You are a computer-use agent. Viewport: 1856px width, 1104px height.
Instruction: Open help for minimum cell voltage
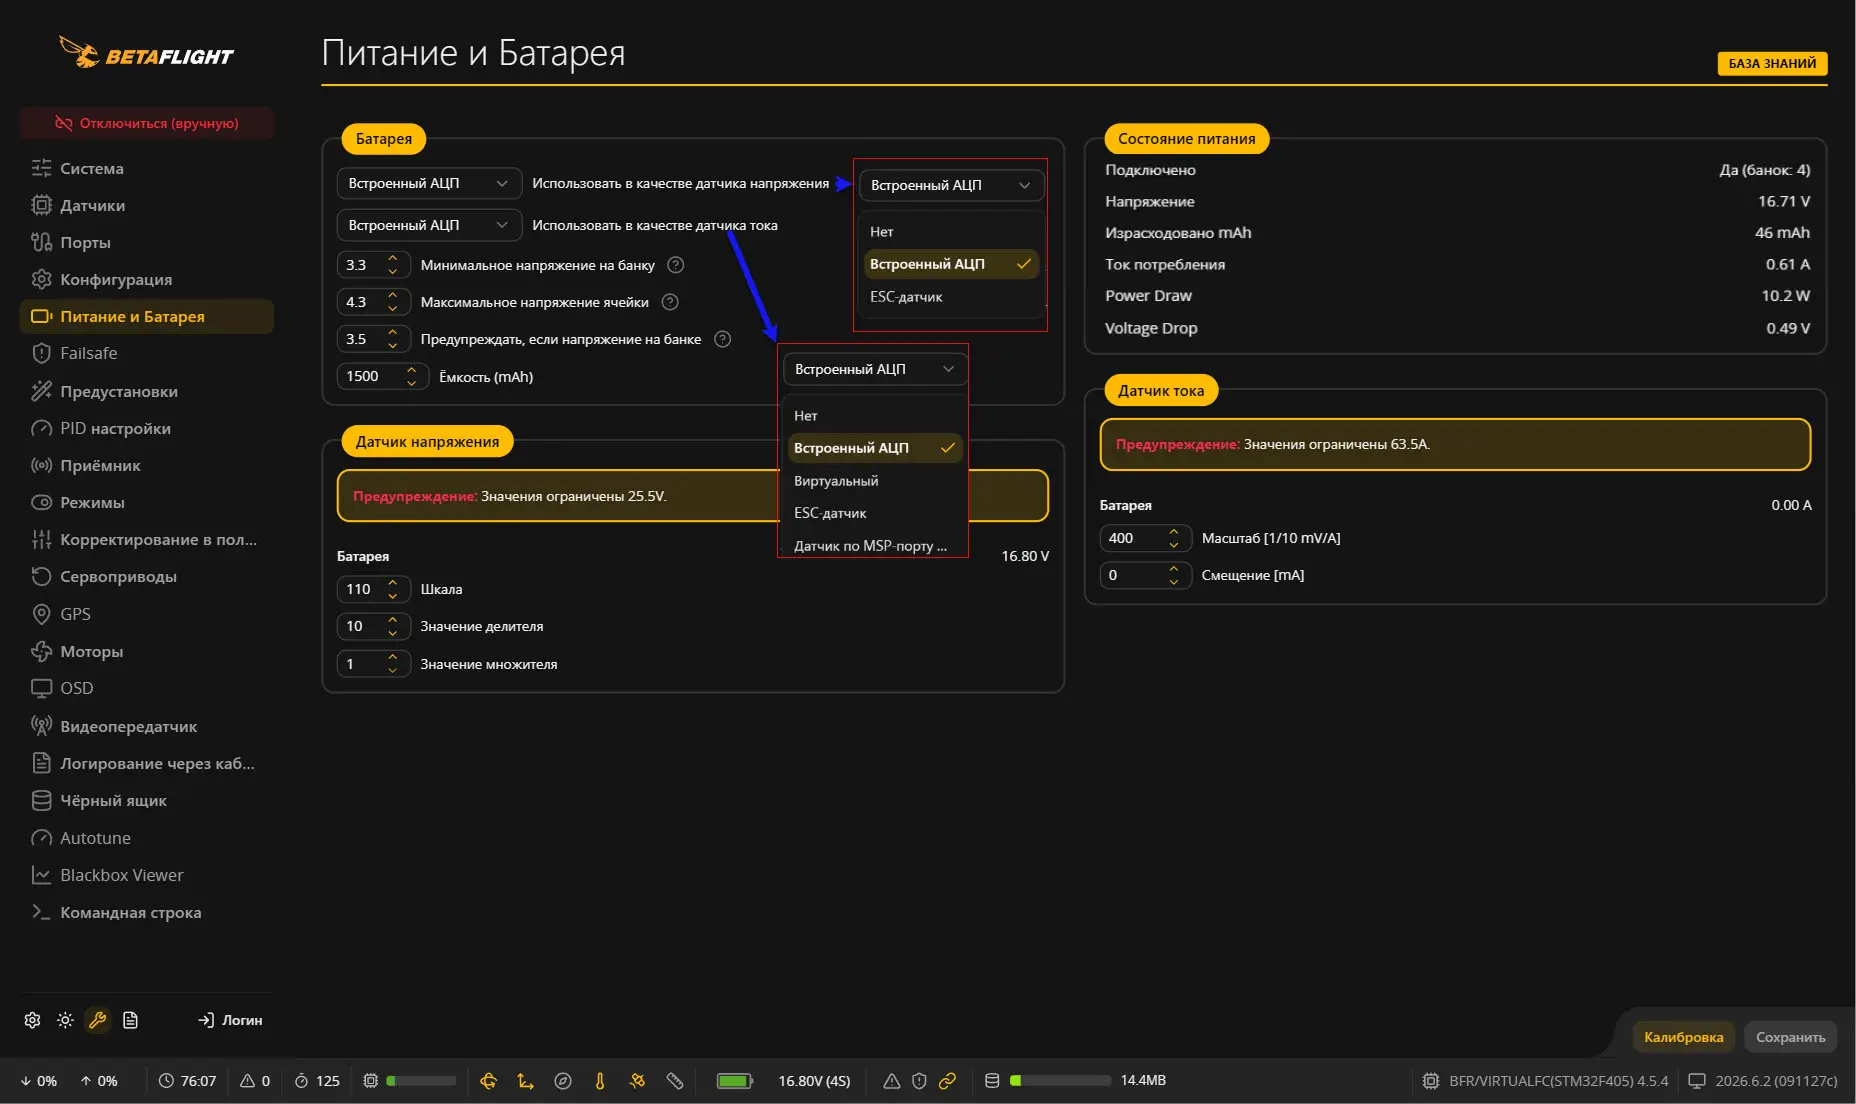[x=676, y=265]
